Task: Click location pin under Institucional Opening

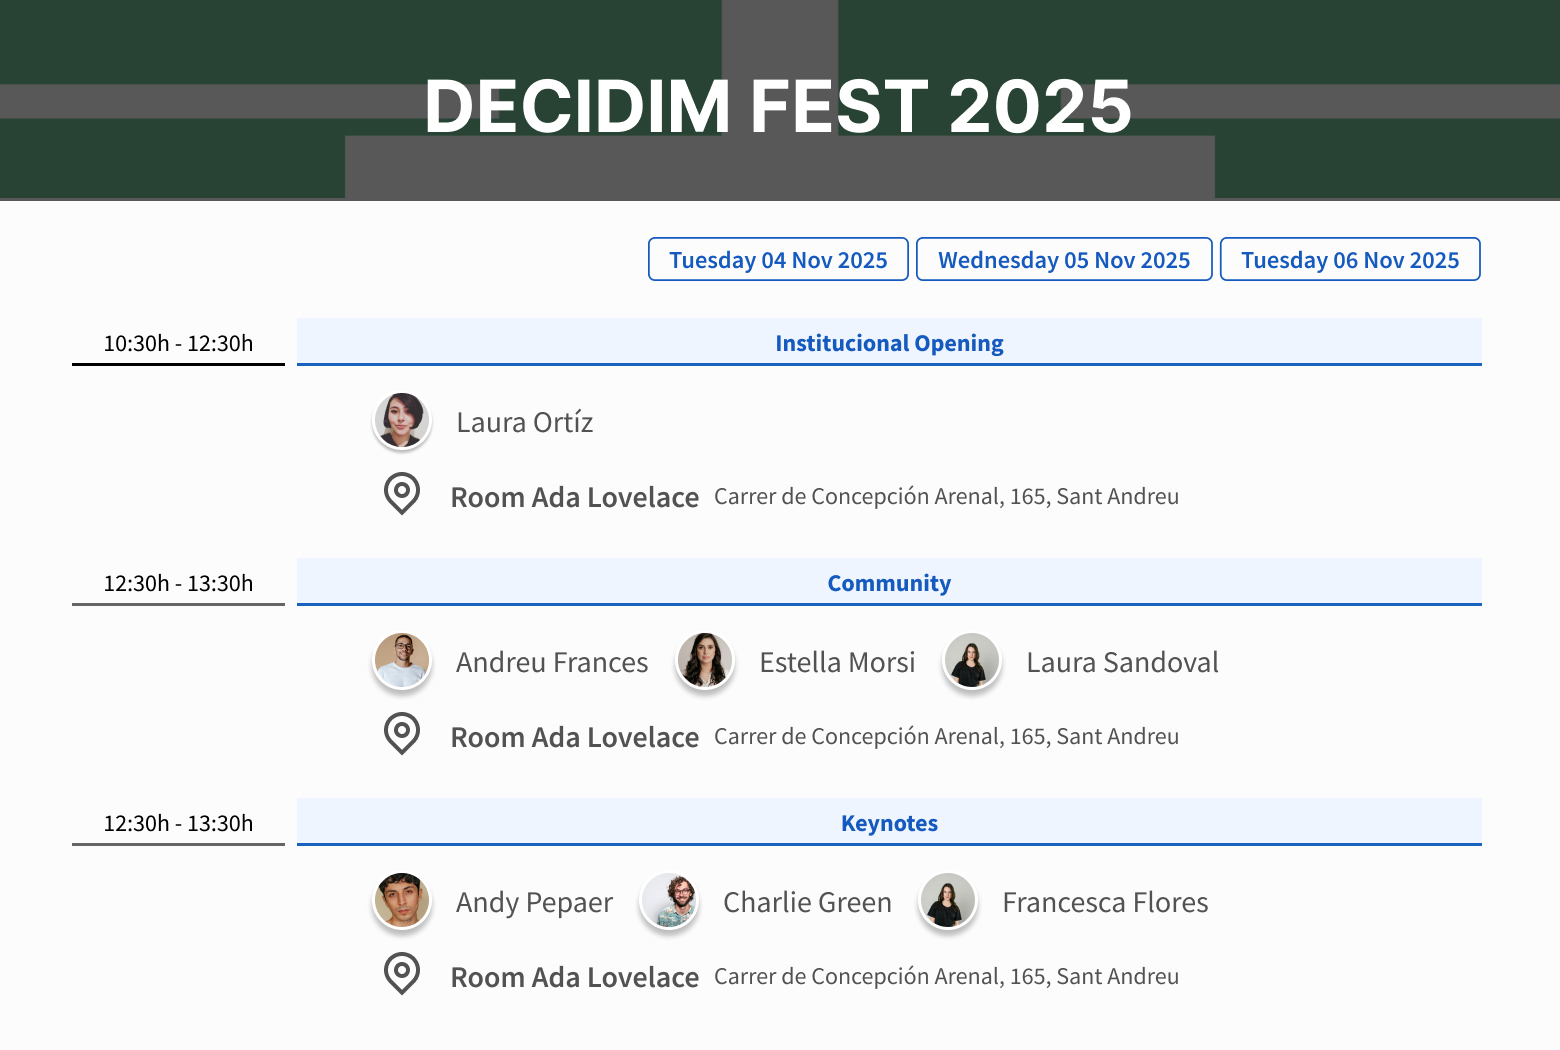Action: click(x=402, y=494)
